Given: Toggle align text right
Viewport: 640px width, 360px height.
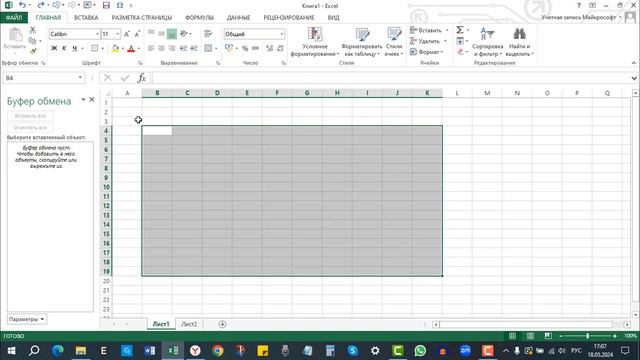Looking at the screenshot, I should (172, 48).
